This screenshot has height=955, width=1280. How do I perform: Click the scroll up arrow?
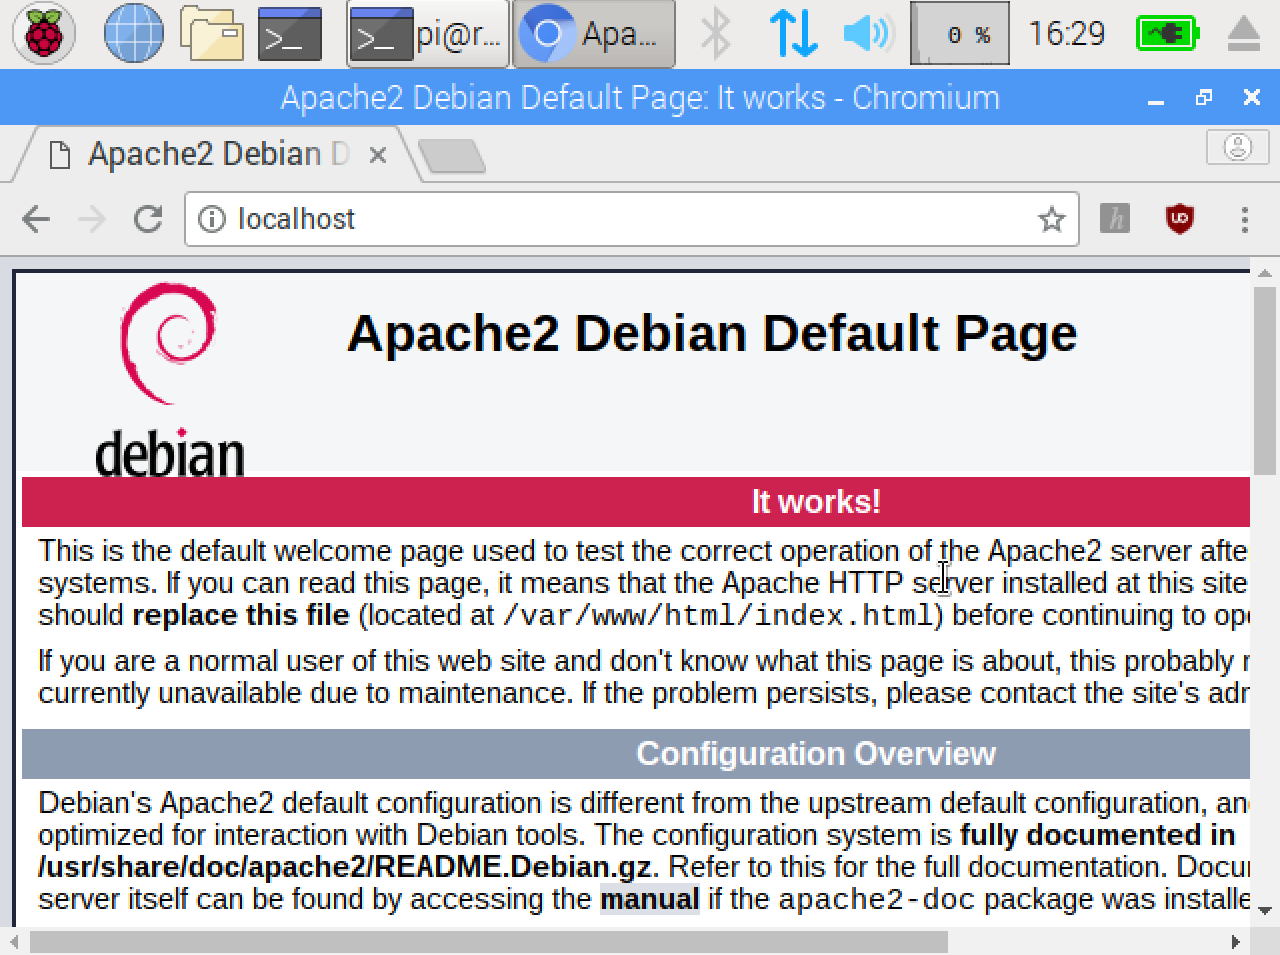click(1265, 272)
